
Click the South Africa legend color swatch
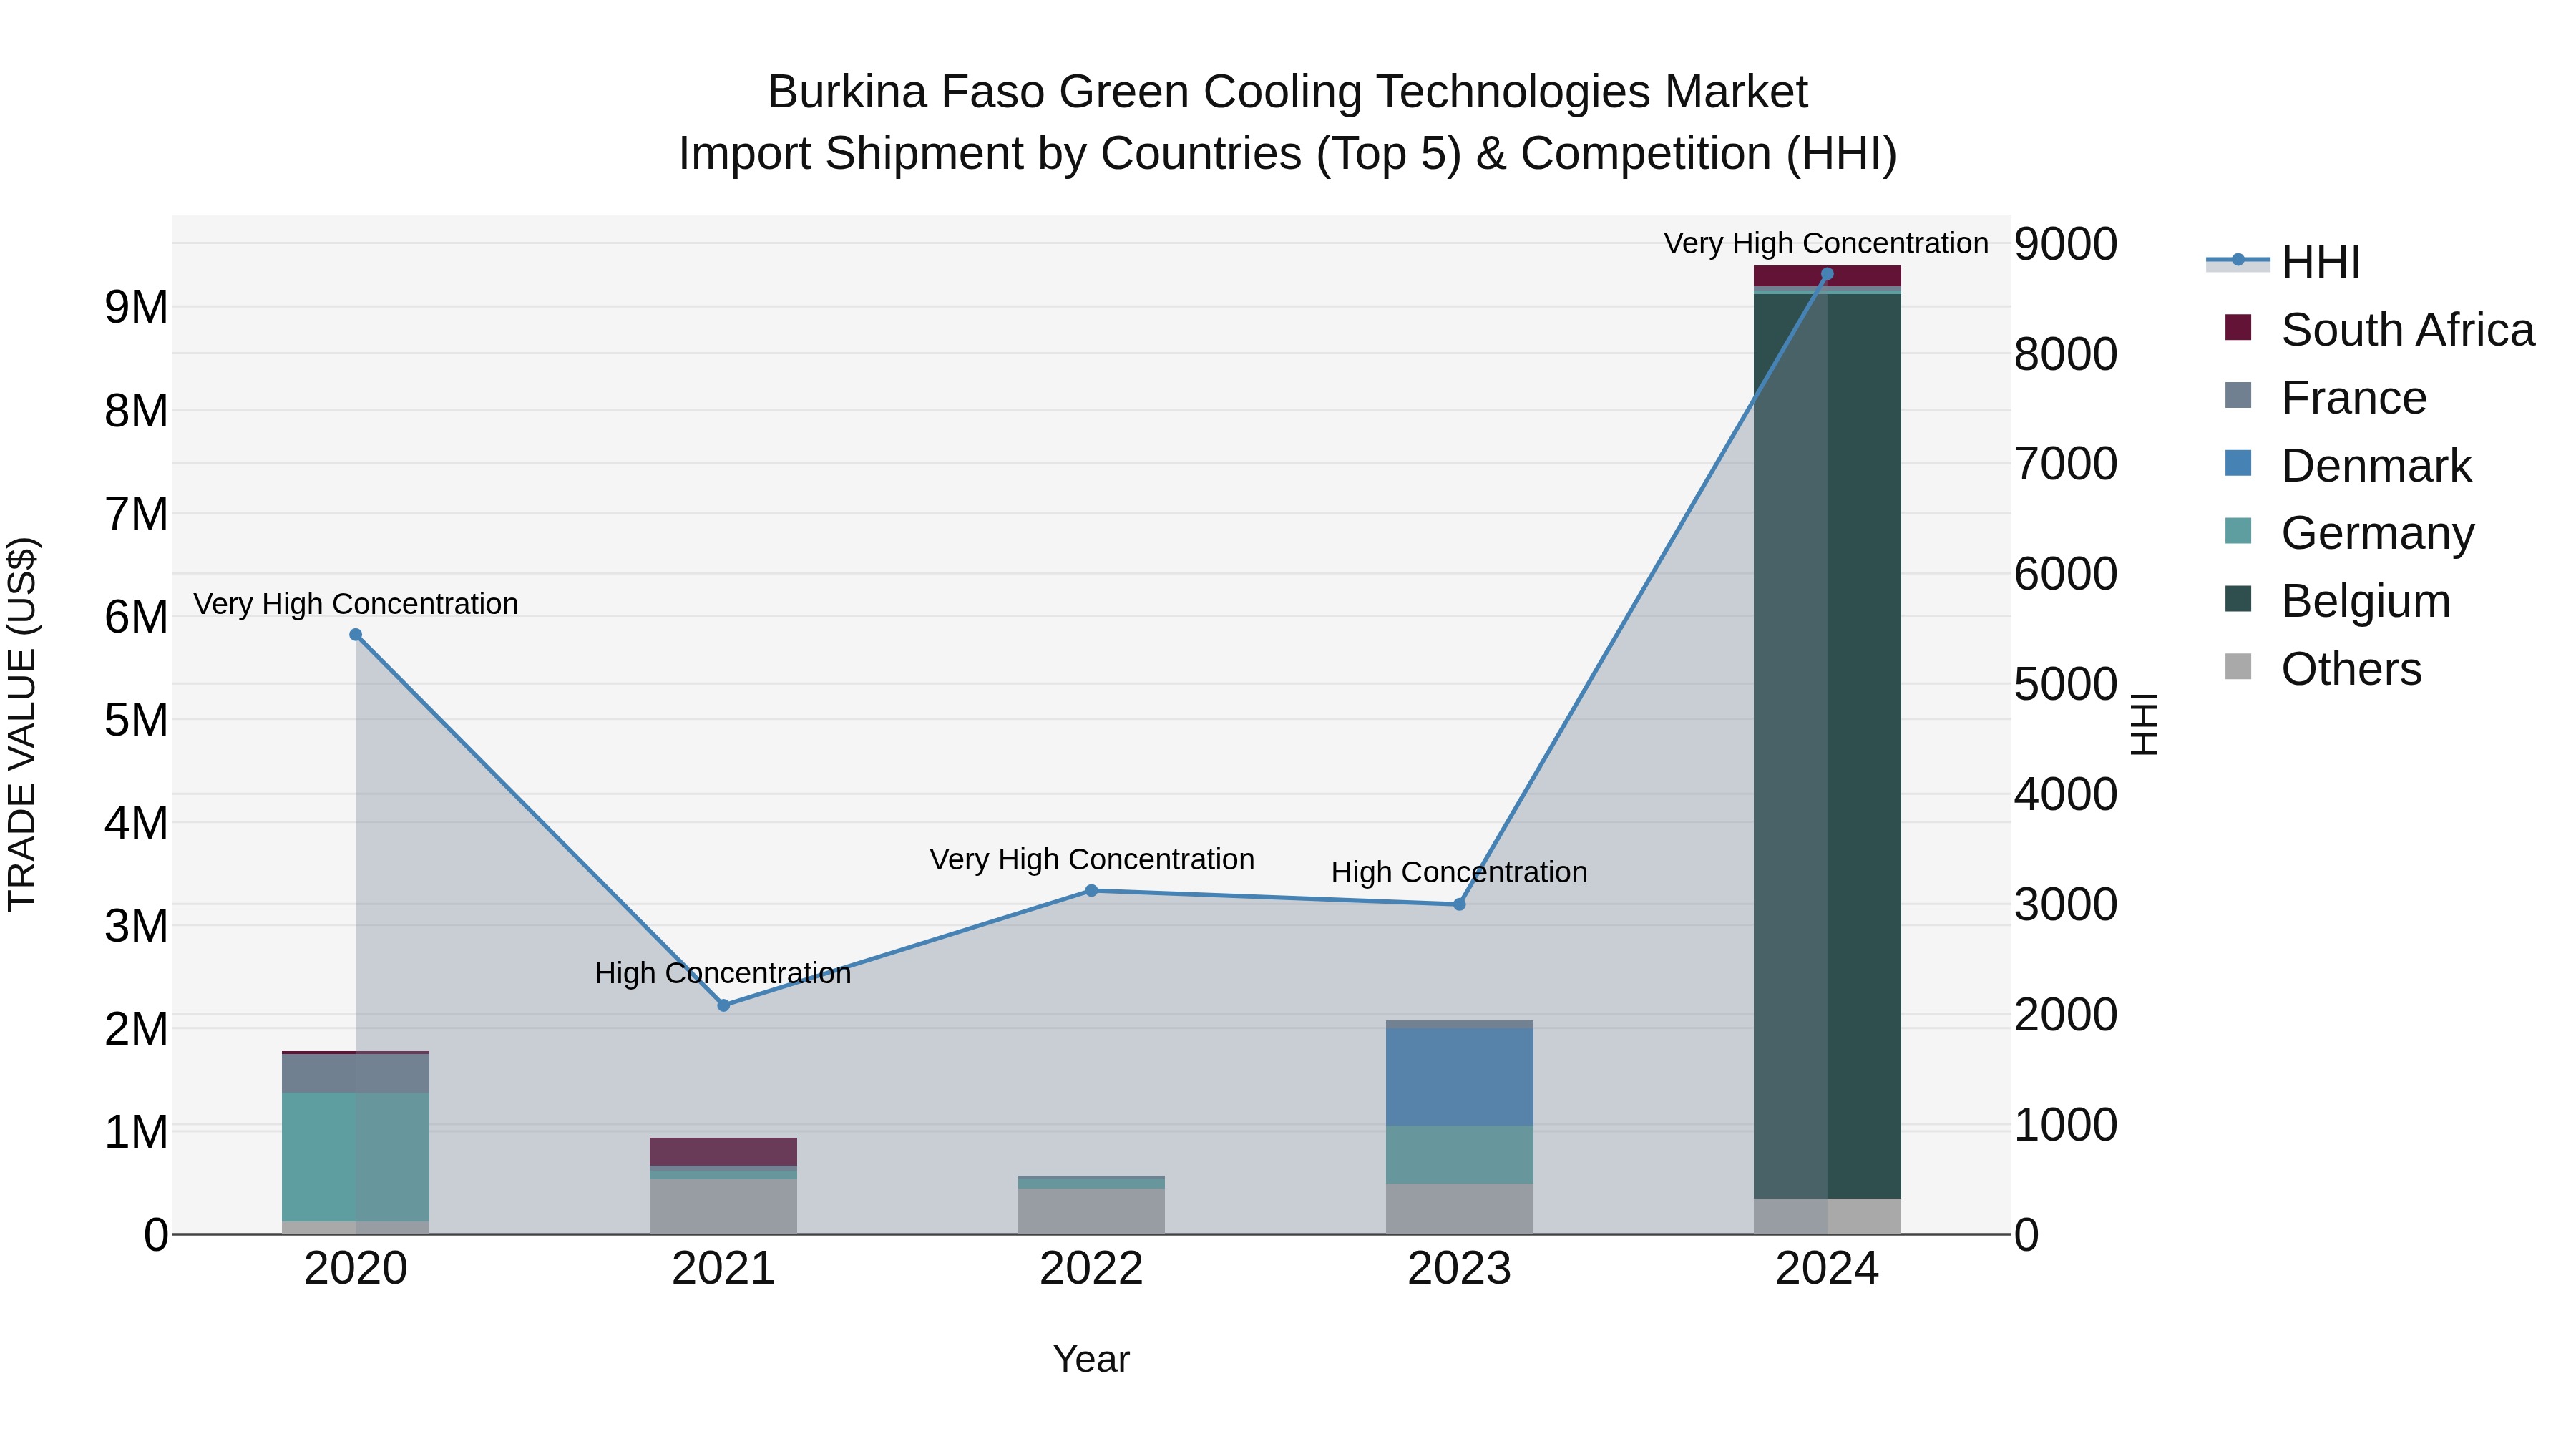(x=2238, y=328)
